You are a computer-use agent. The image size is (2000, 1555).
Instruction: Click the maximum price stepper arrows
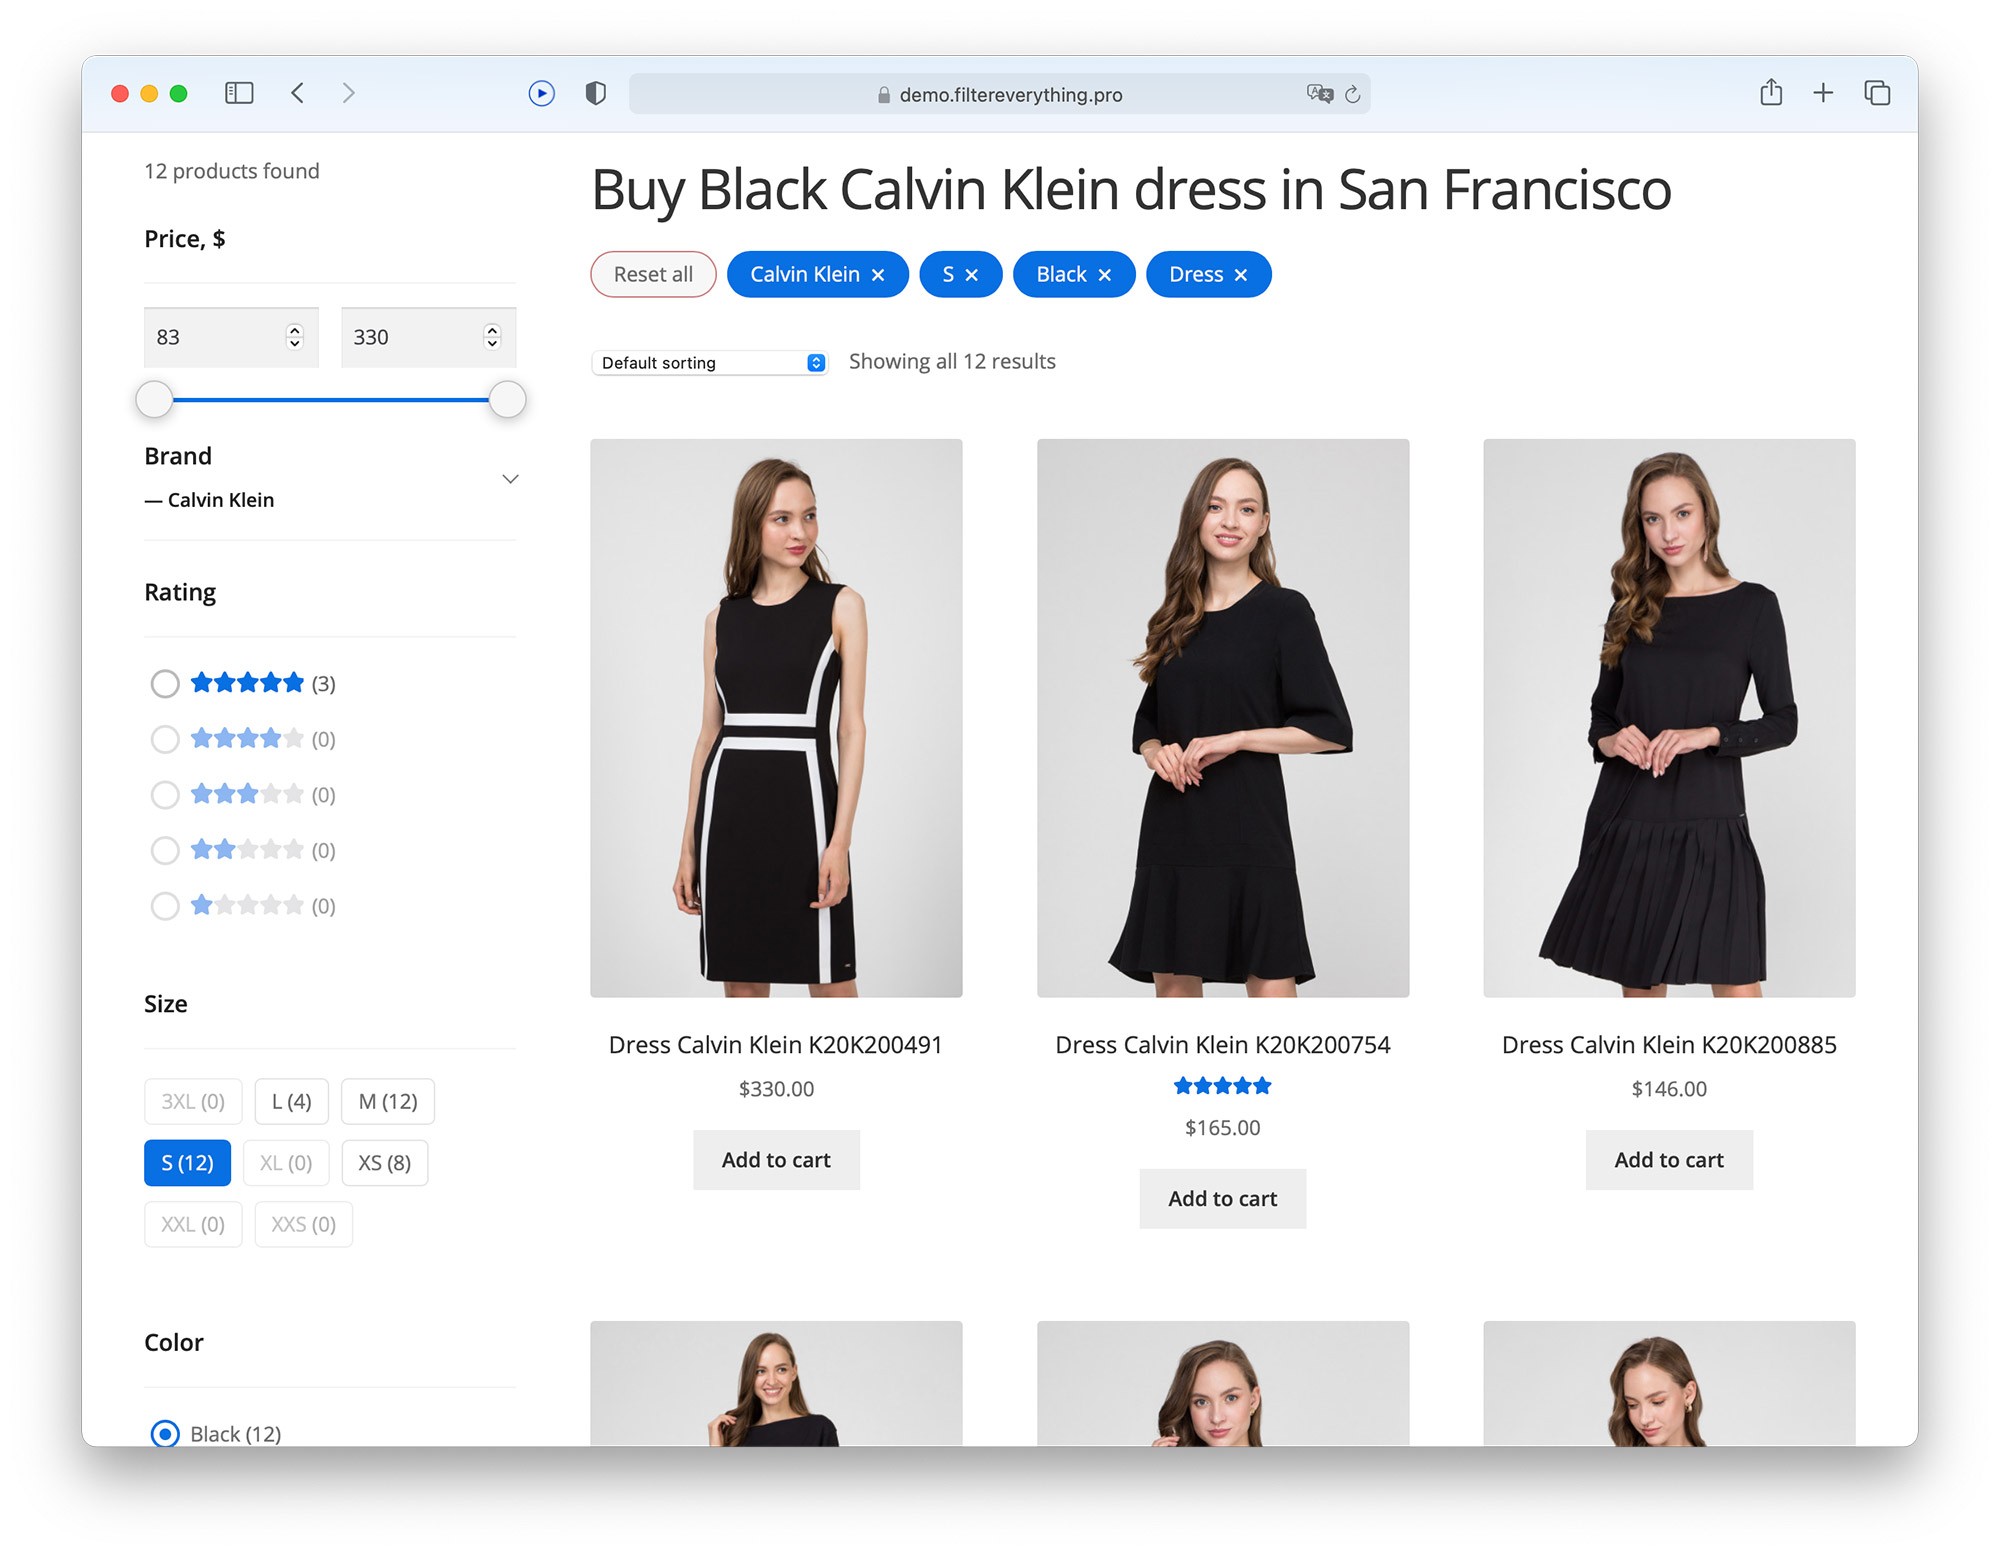click(x=492, y=337)
